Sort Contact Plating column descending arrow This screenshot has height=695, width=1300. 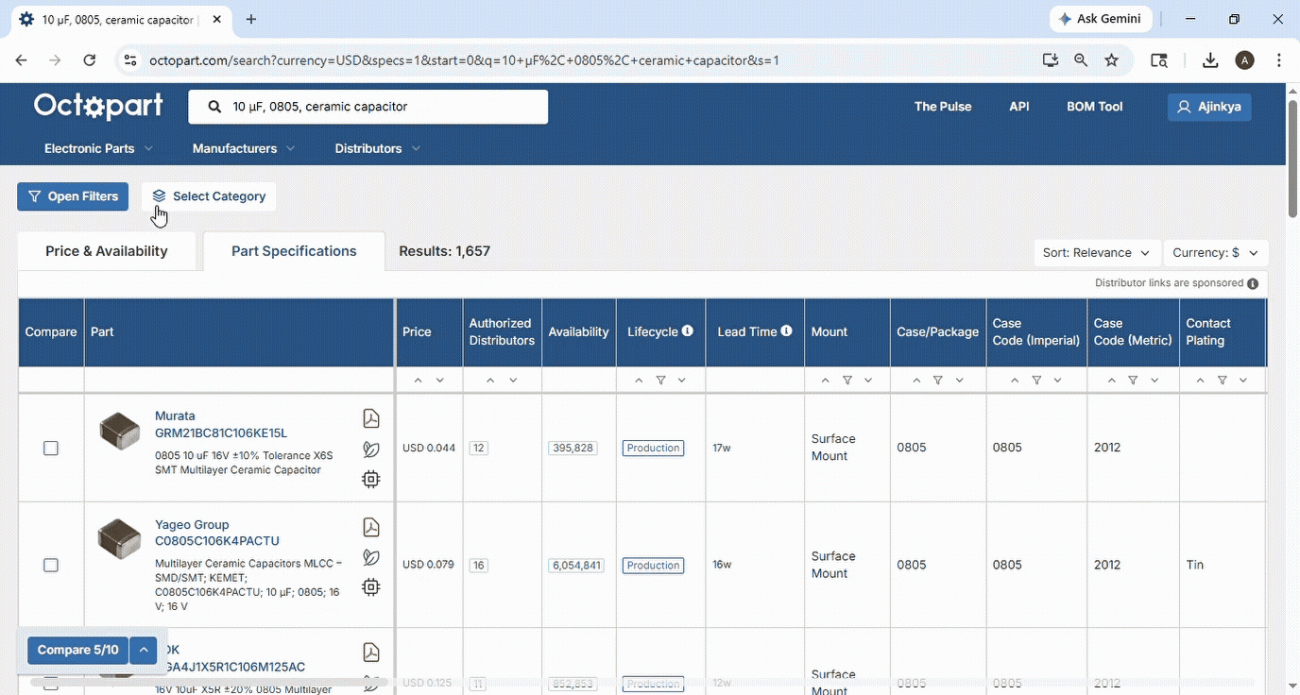click(1244, 380)
